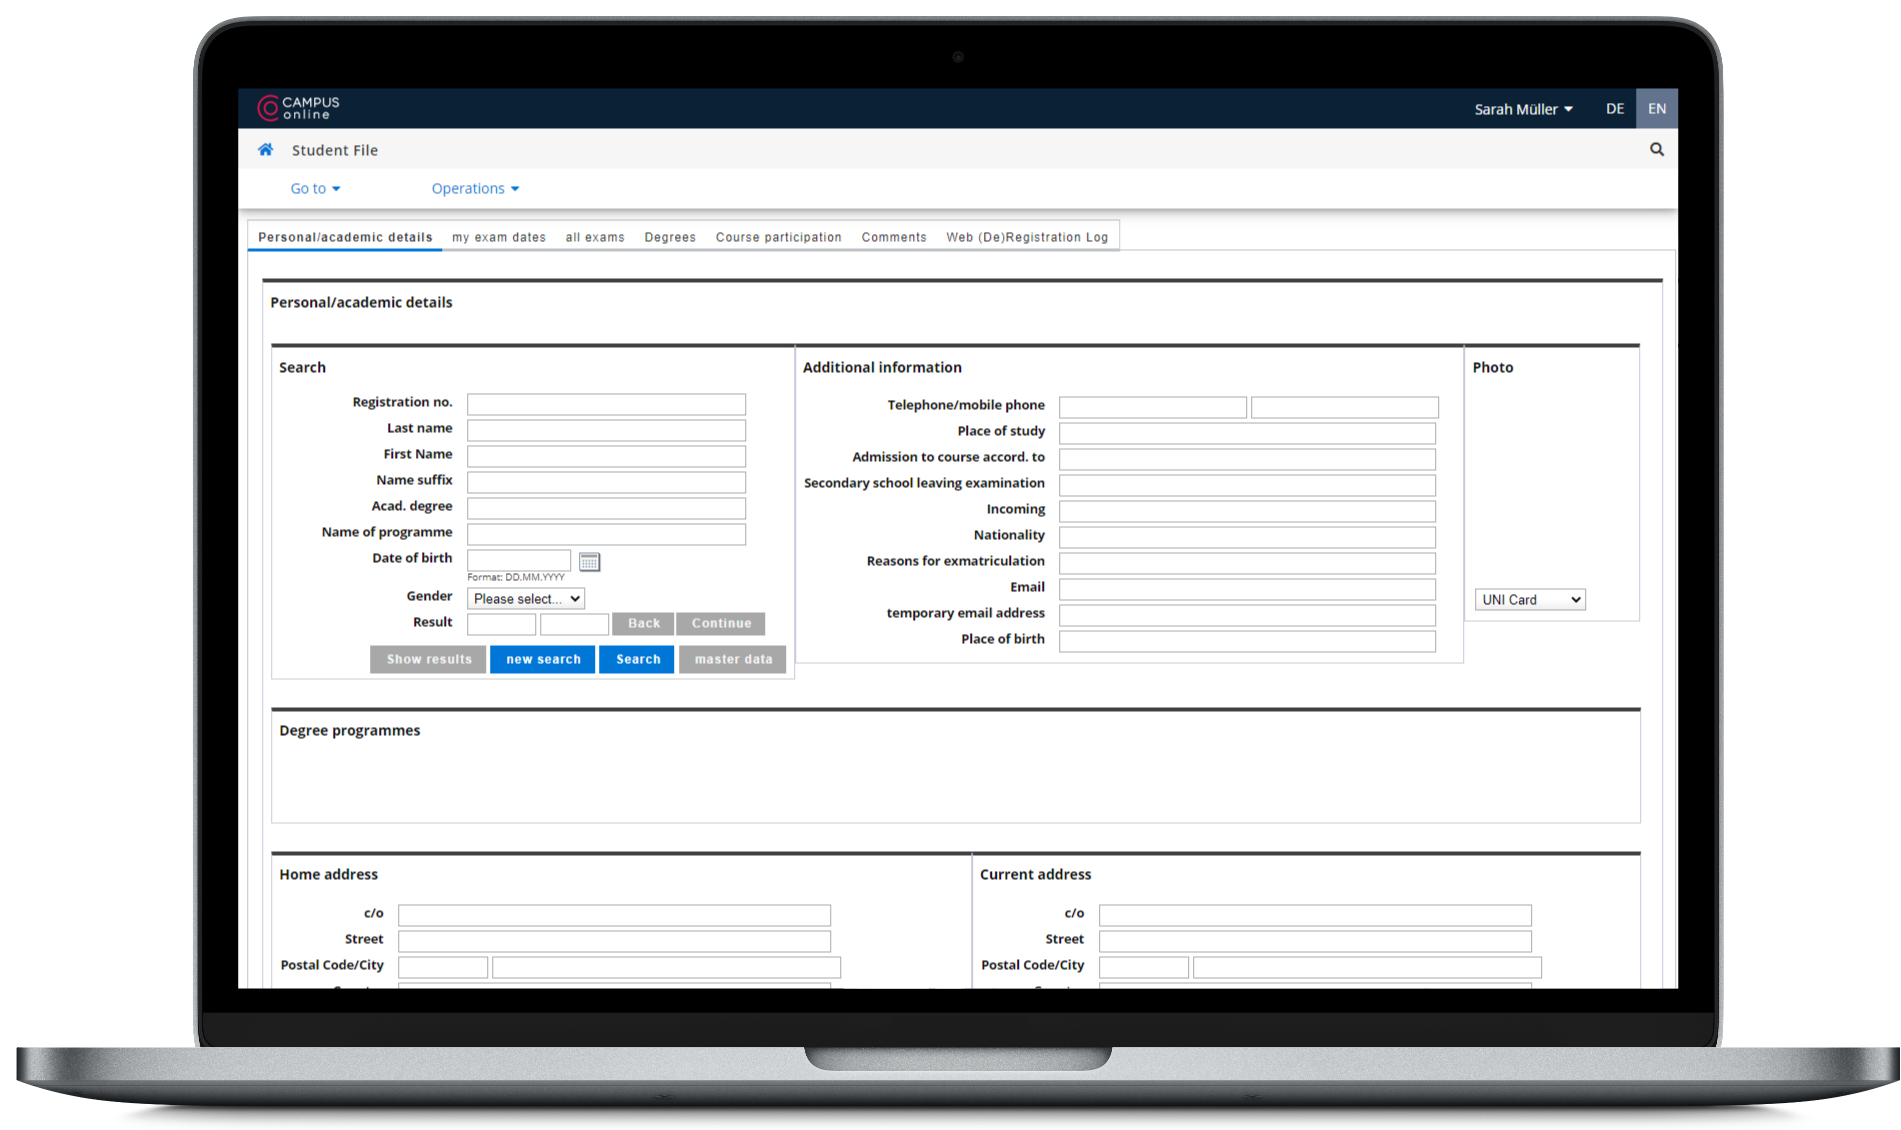Click the Campus Online logo
The width and height of the screenshot is (1901, 1130).
(299, 108)
